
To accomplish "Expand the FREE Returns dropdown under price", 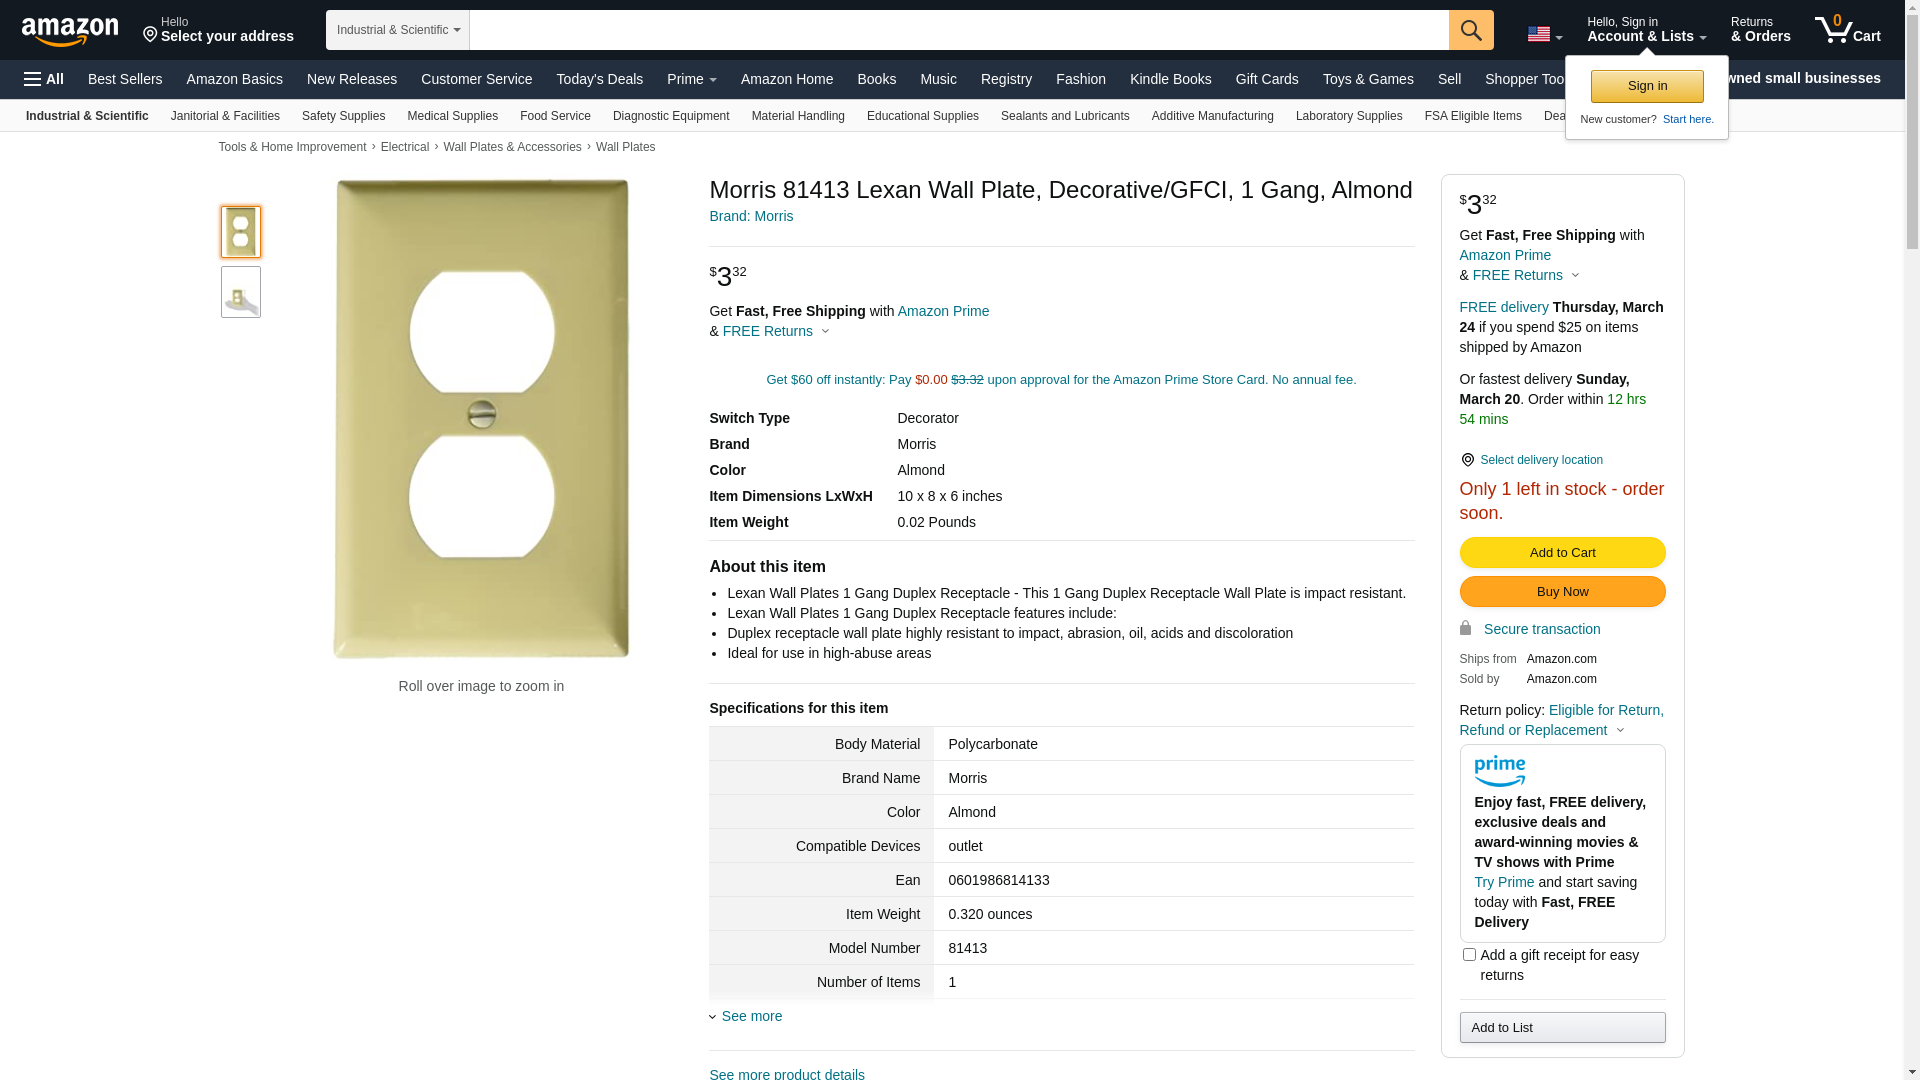I will tap(775, 331).
